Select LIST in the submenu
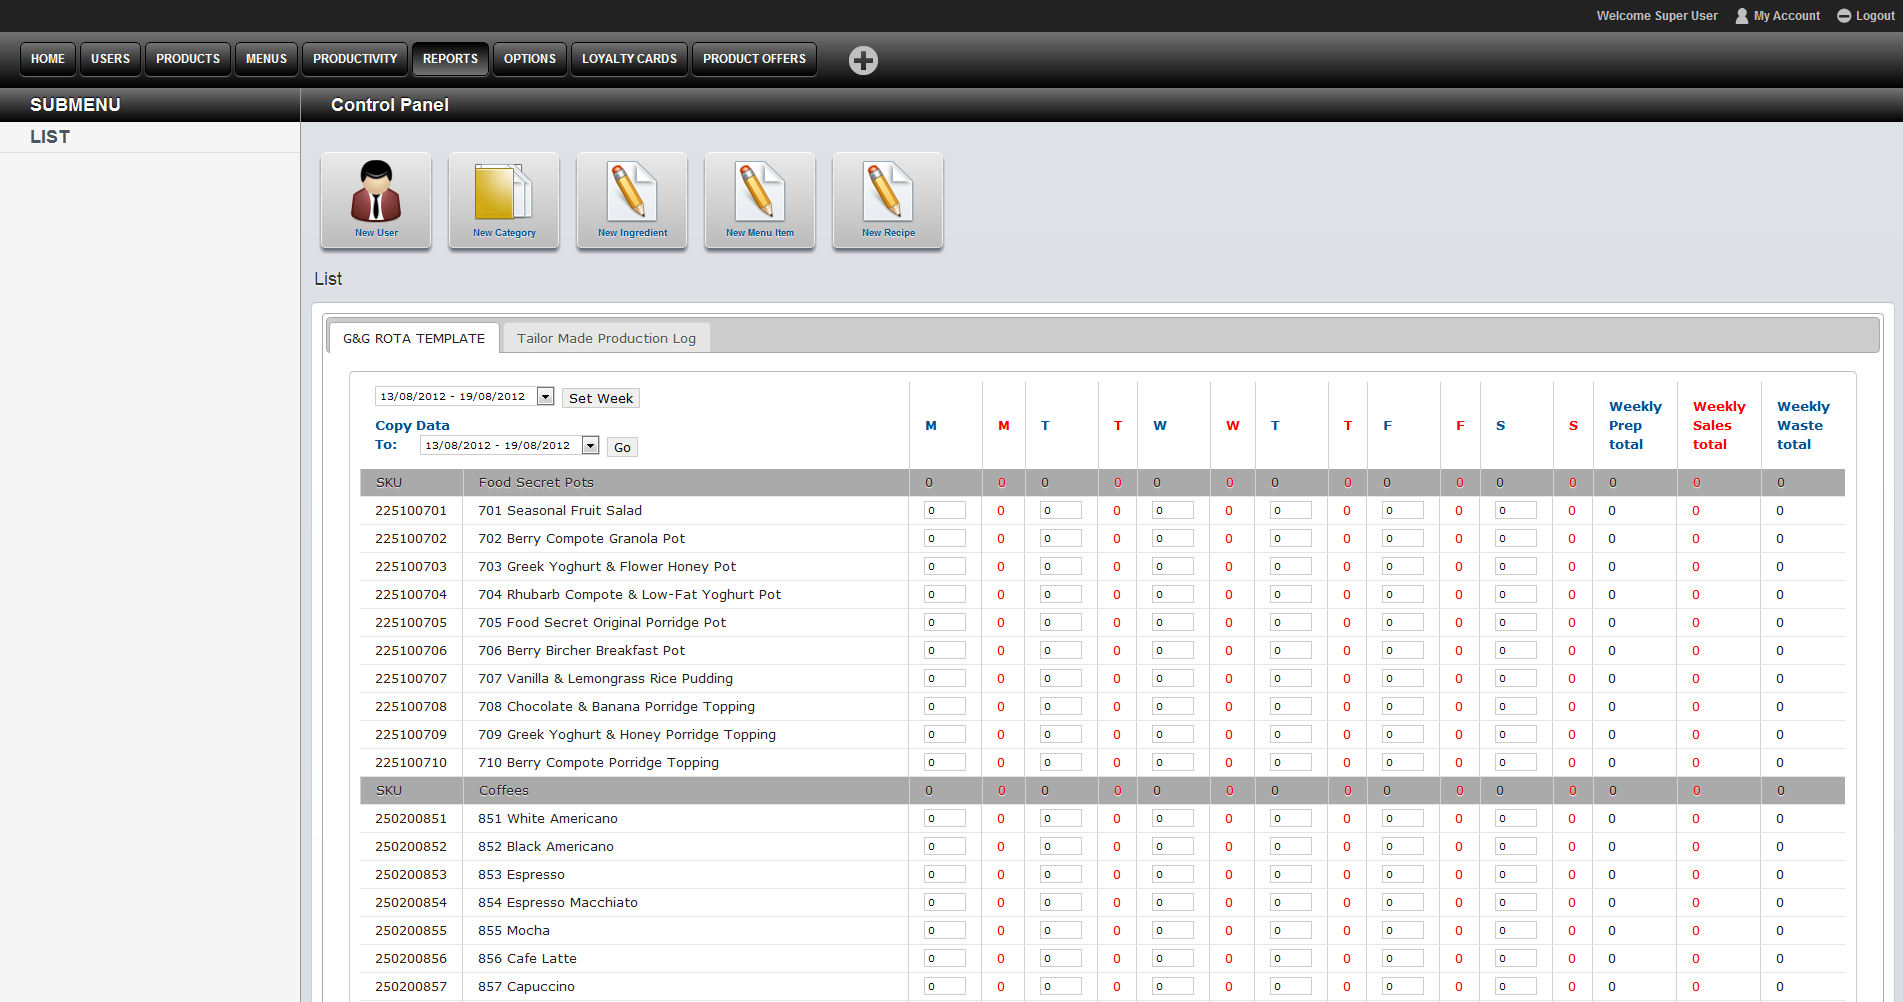 [50, 137]
